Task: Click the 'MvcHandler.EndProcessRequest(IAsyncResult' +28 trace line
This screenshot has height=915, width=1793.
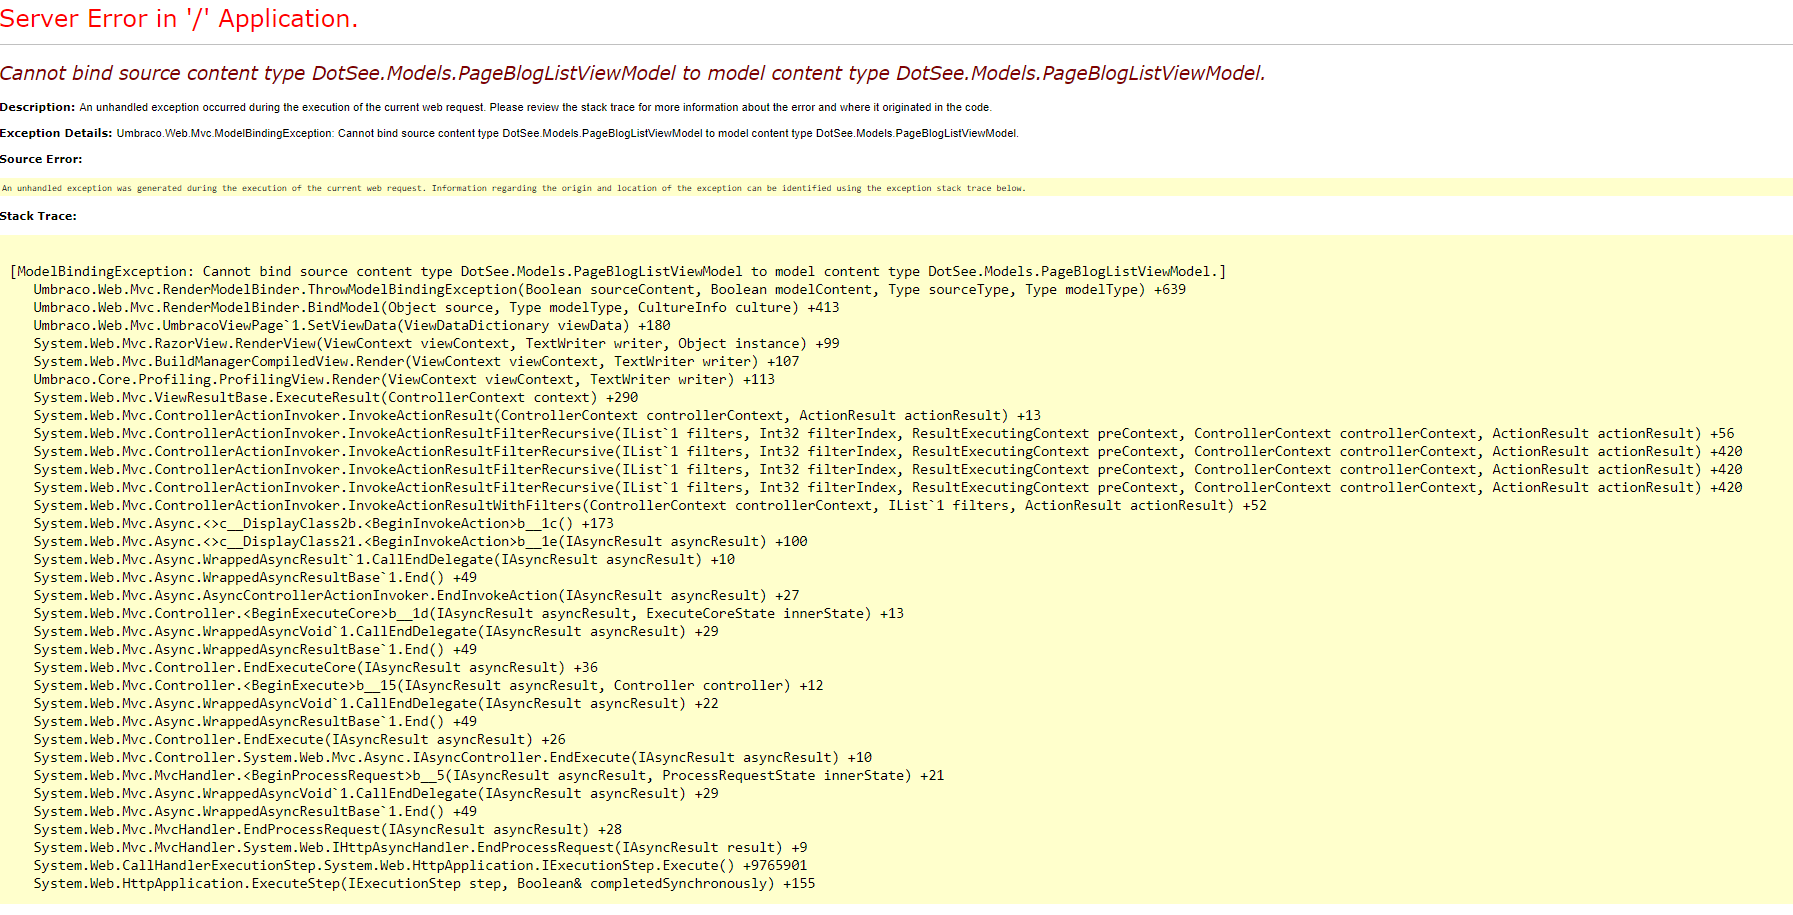Action: tap(328, 829)
